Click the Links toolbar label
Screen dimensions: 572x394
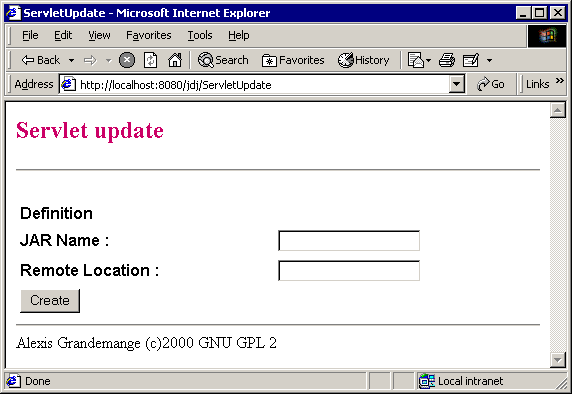(537, 84)
